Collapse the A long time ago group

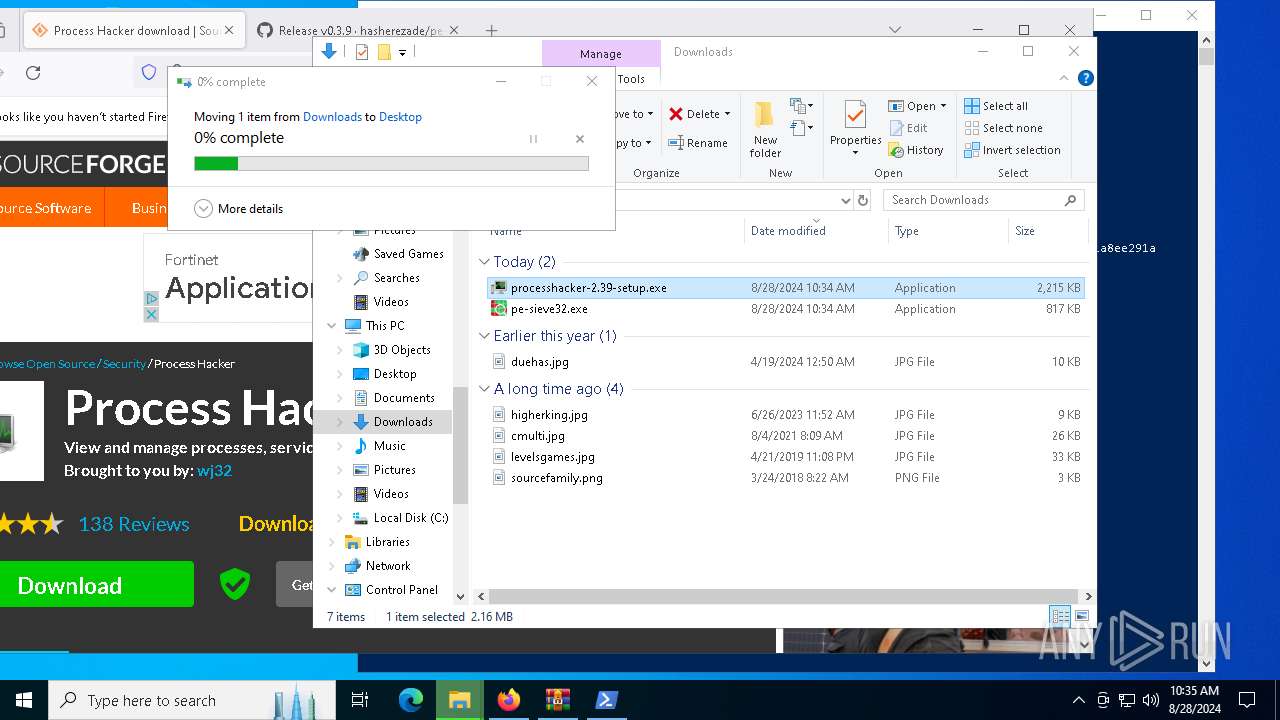point(485,389)
